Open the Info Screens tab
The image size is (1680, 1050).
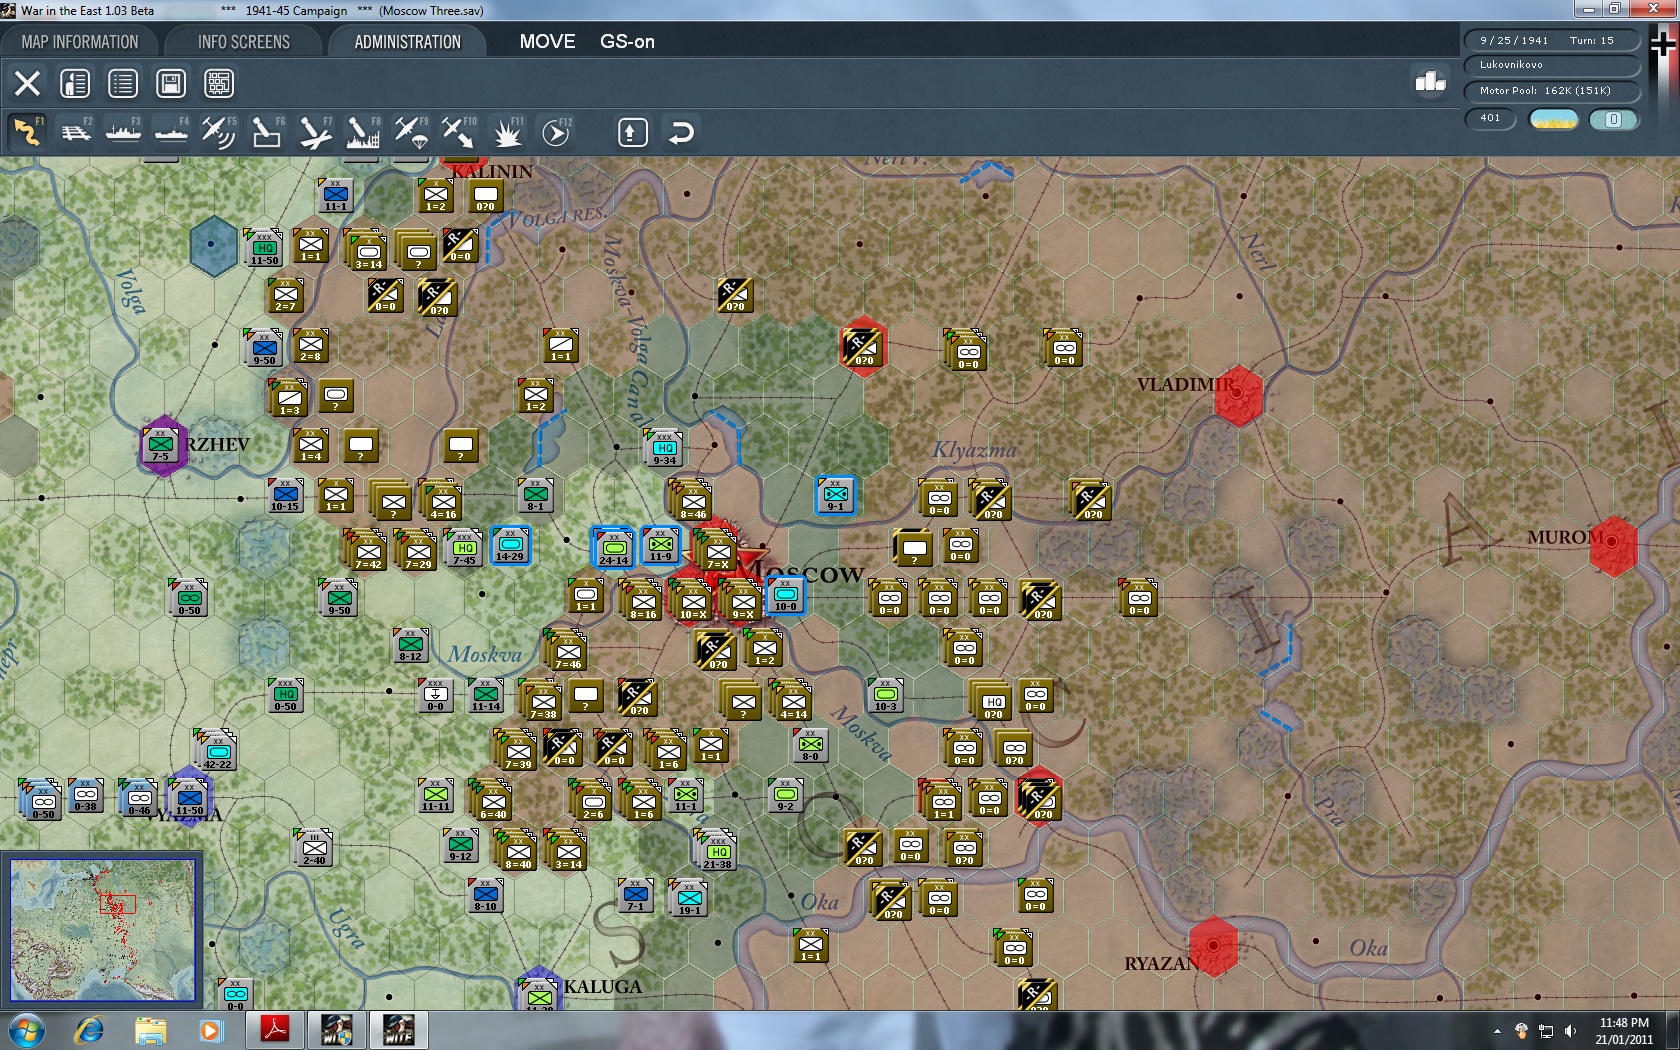(x=244, y=42)
